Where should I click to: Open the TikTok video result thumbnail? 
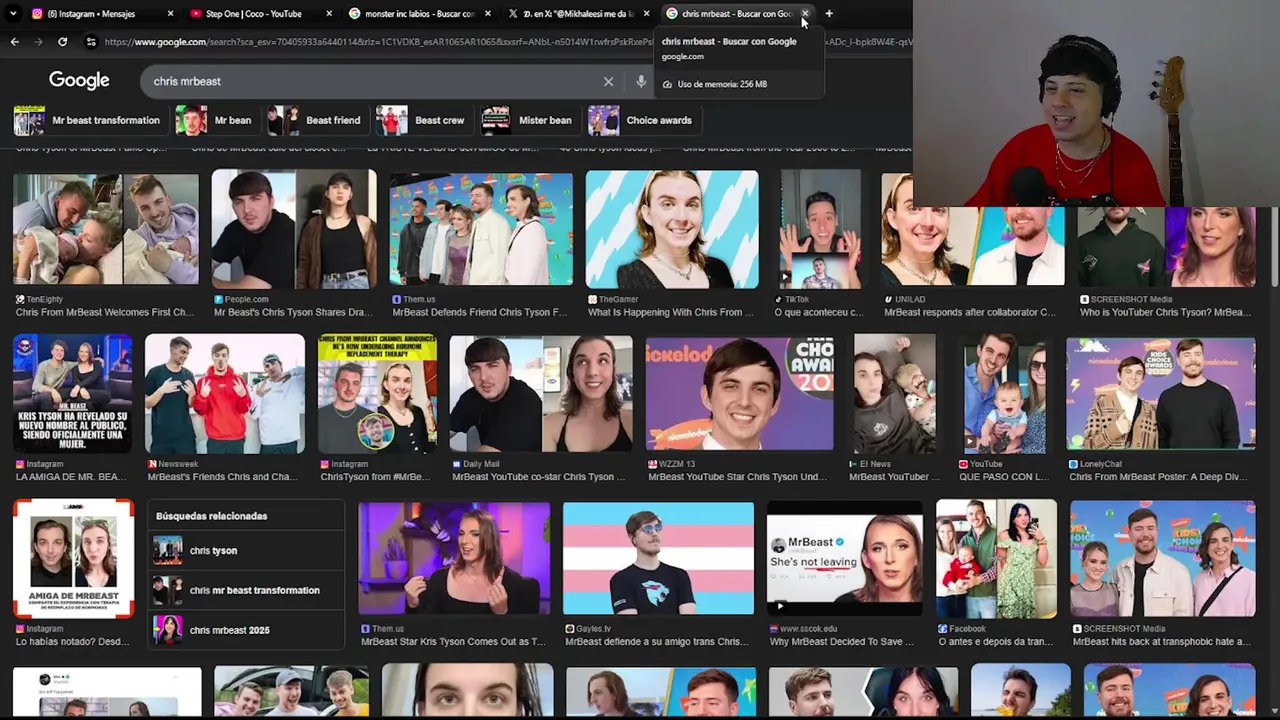820,229
